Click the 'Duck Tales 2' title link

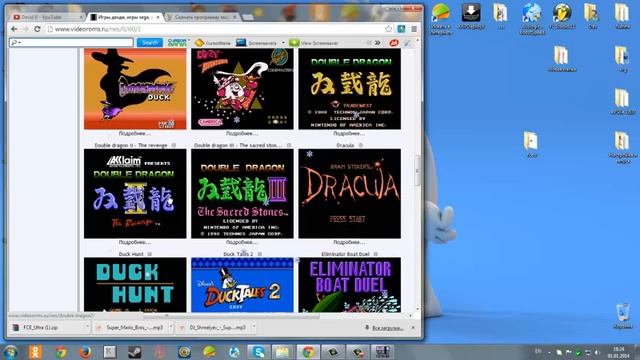click(238, 254)
